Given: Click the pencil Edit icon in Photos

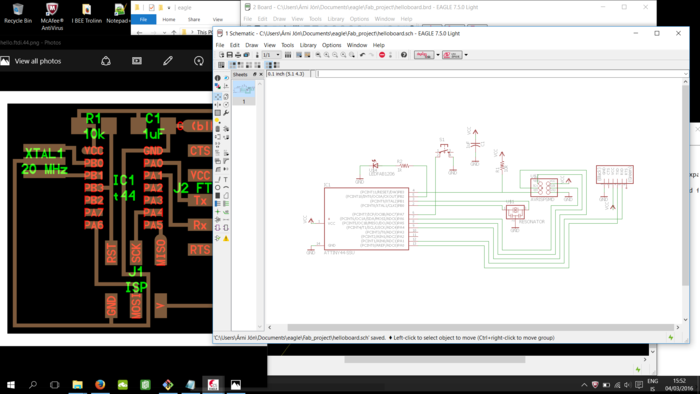Looking at the screenshot, I should tap(168, 61).
